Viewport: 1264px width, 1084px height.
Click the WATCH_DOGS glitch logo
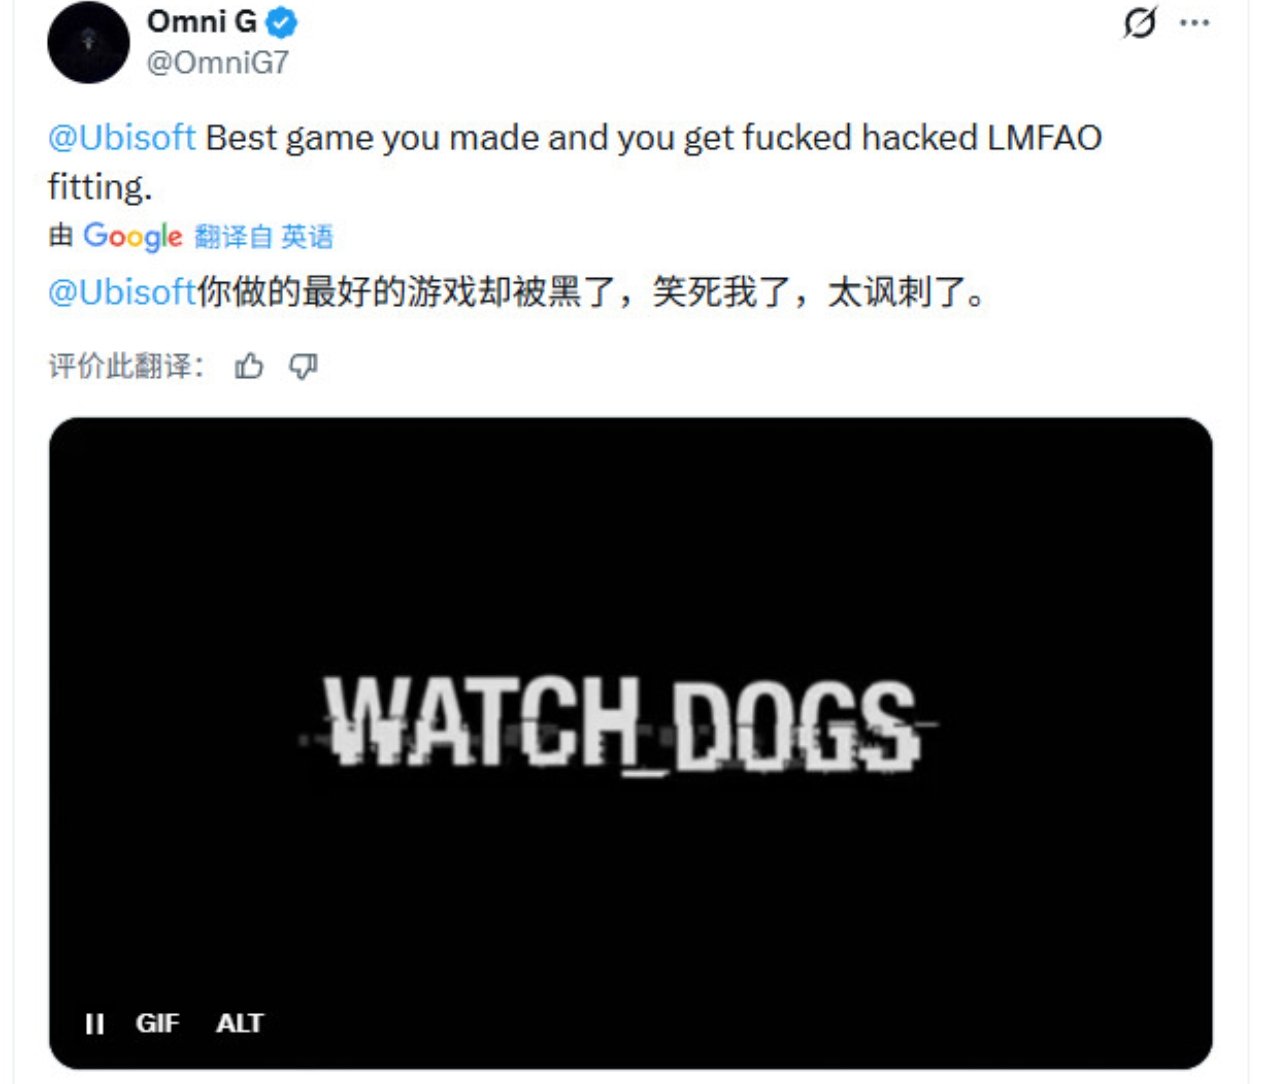point(619,724)
